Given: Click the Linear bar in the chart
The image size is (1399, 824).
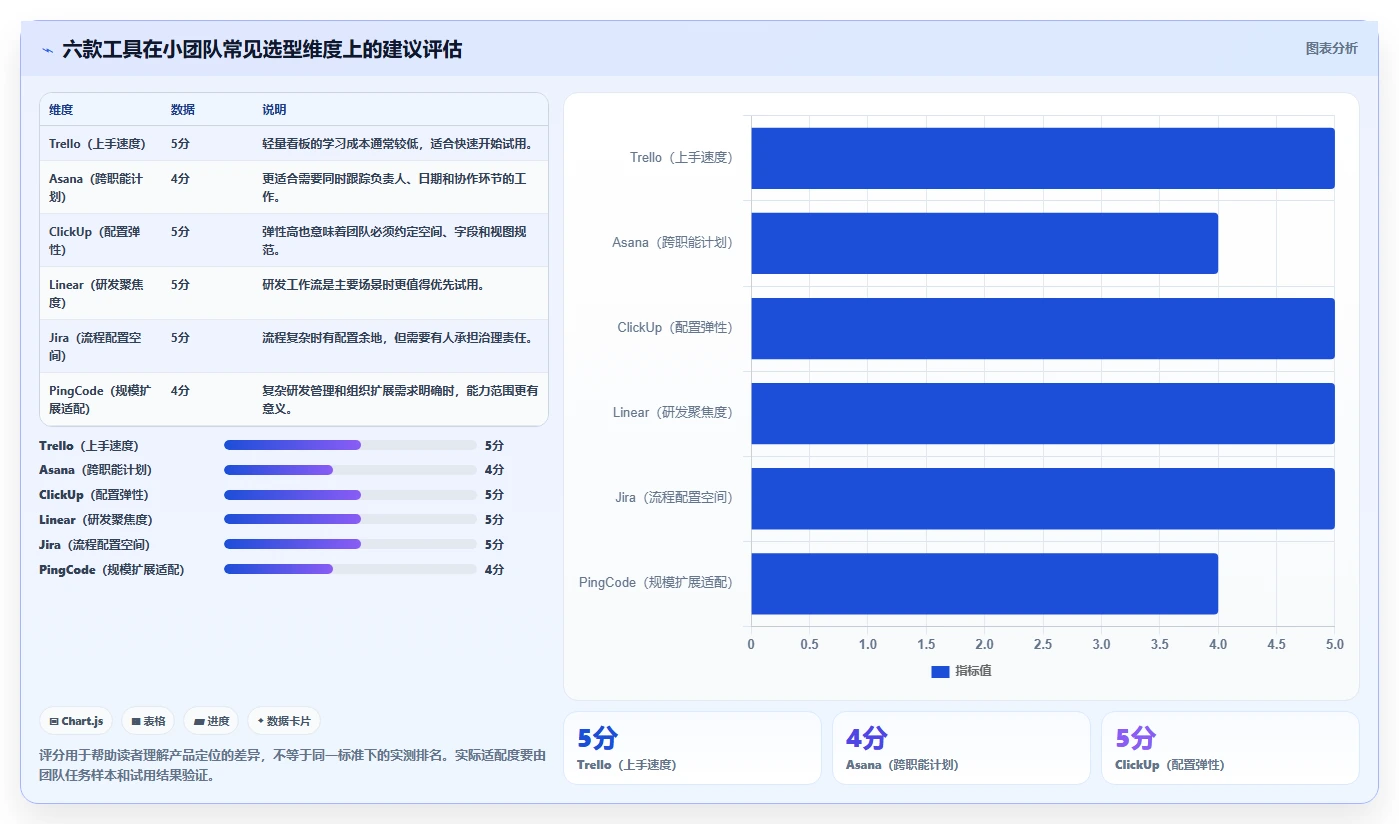Looking at the screenshot, I should [1043, 413].
